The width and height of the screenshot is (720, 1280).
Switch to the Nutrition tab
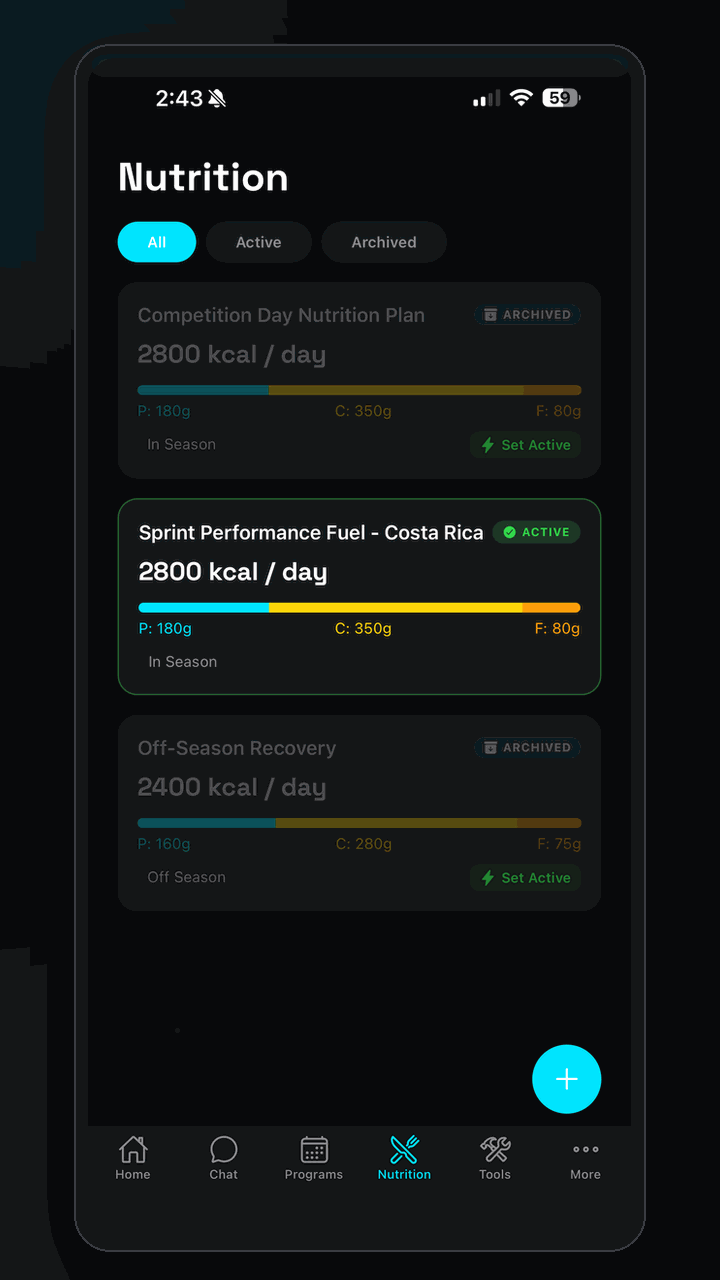coord(404,1158)
